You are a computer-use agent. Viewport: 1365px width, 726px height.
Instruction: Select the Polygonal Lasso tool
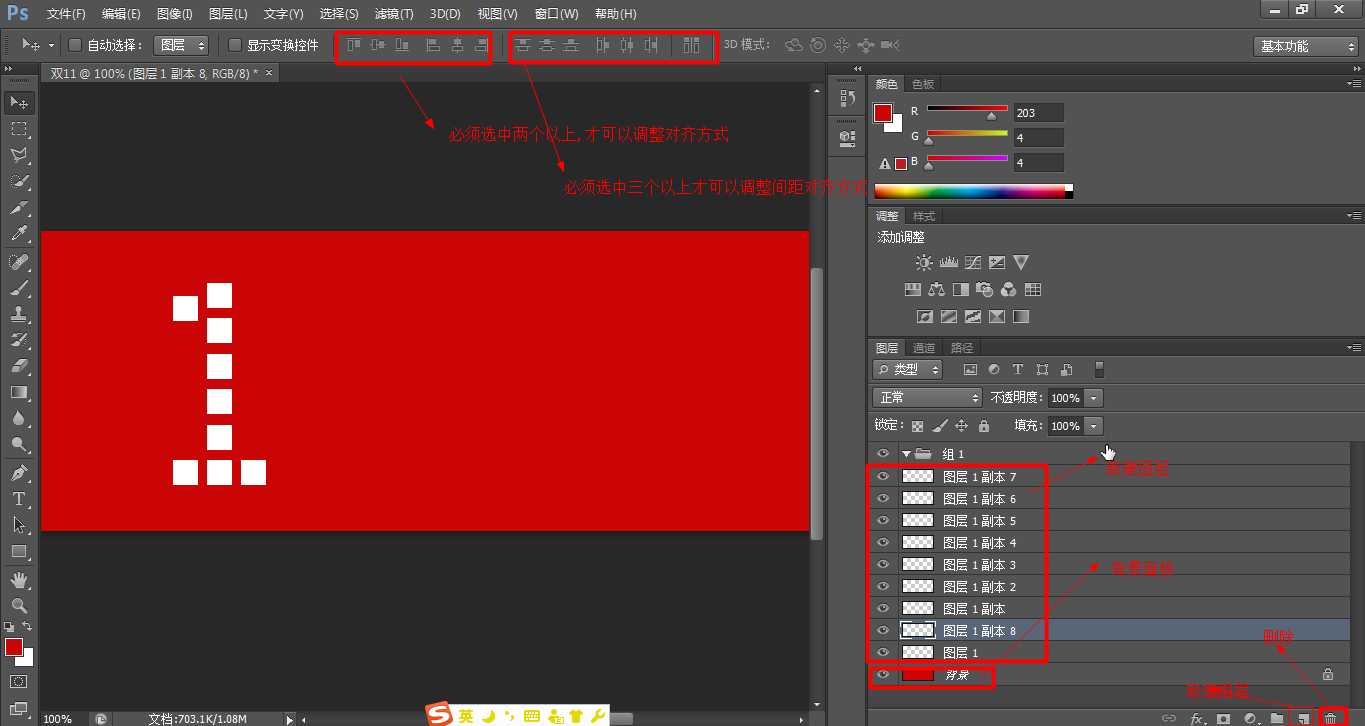(19, 155)
